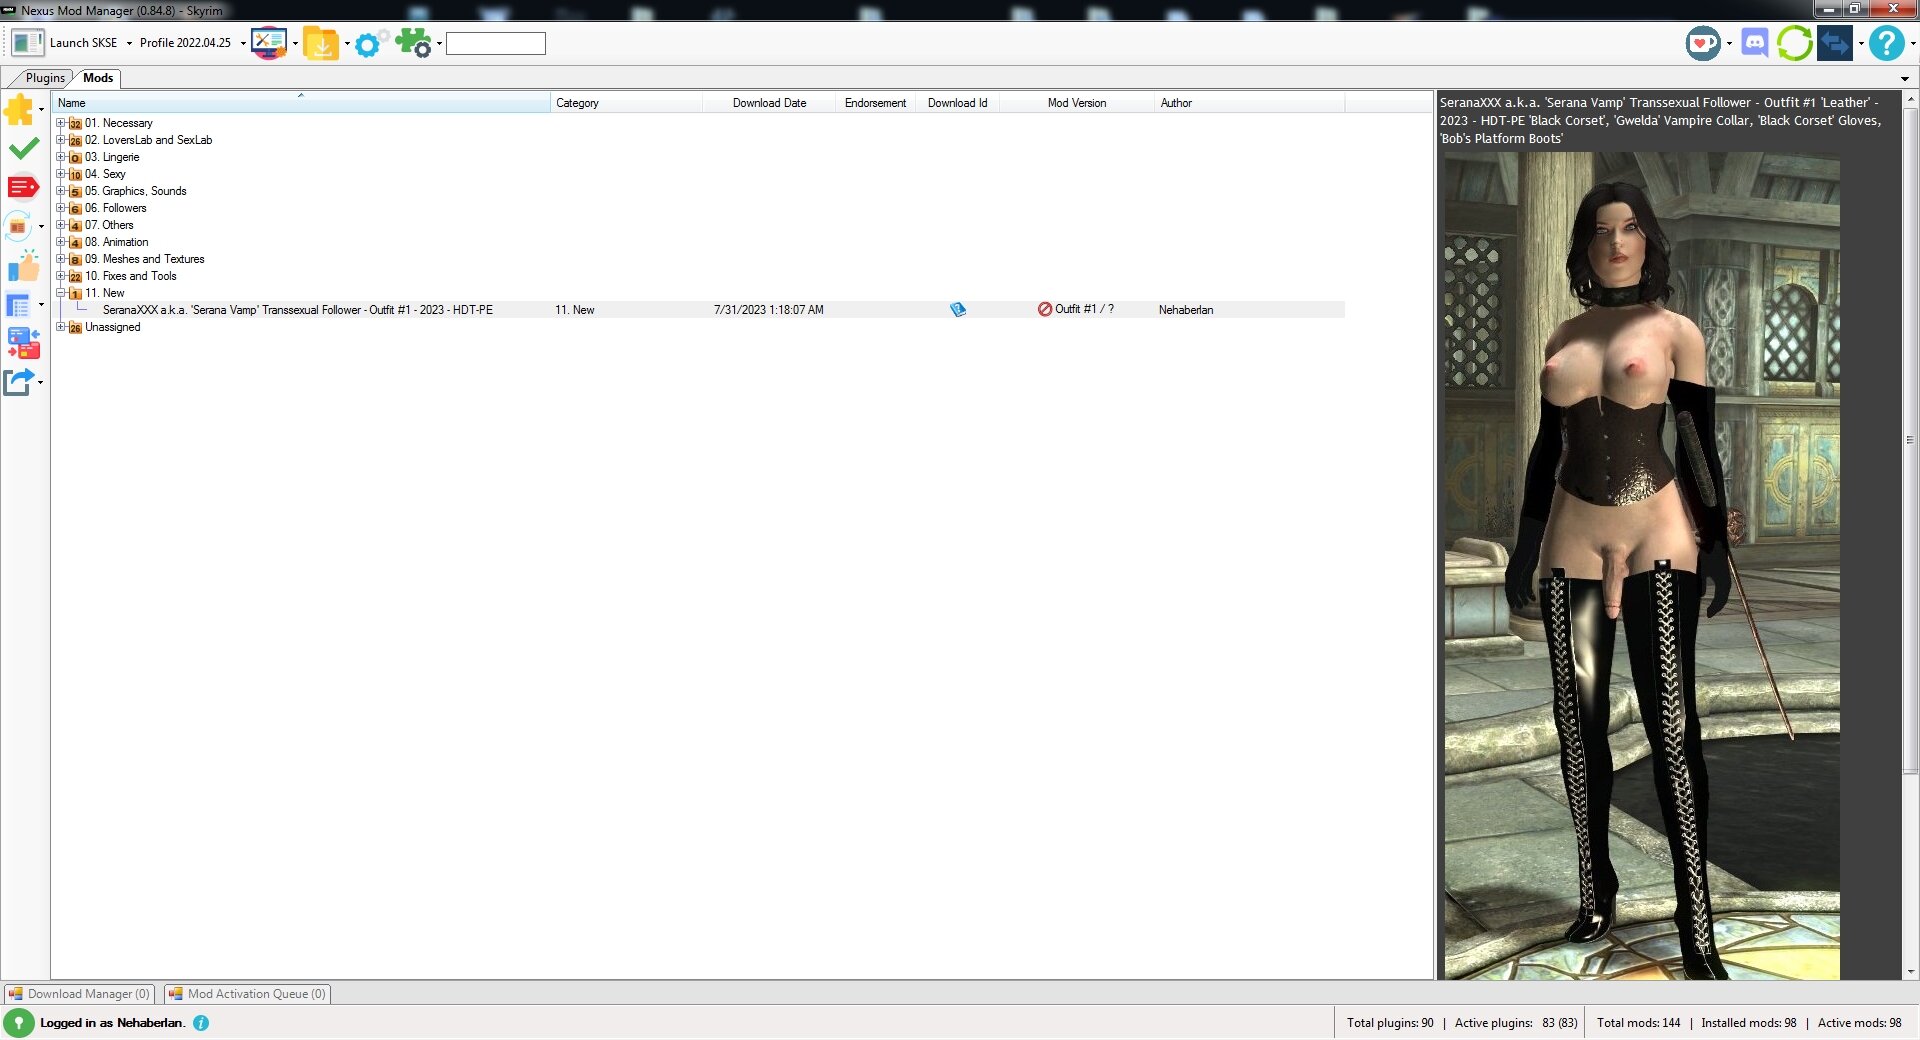Image resolution: width=1920 pixels, height=1040 pixels.
Task: Open the dropdown beside the downloads folder icon
Action: point(347,44)
